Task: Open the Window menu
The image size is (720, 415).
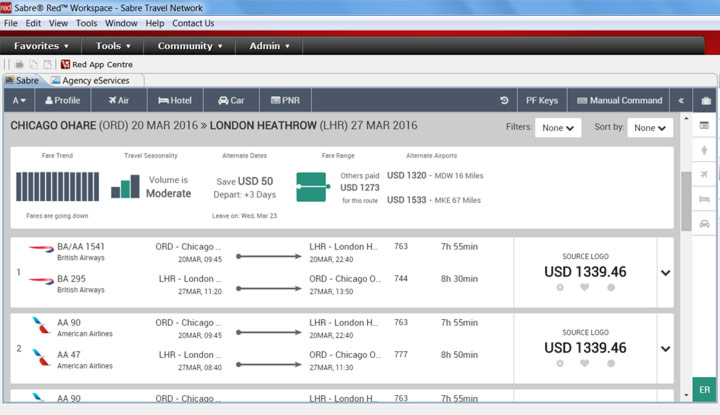Action: (121, 23)
